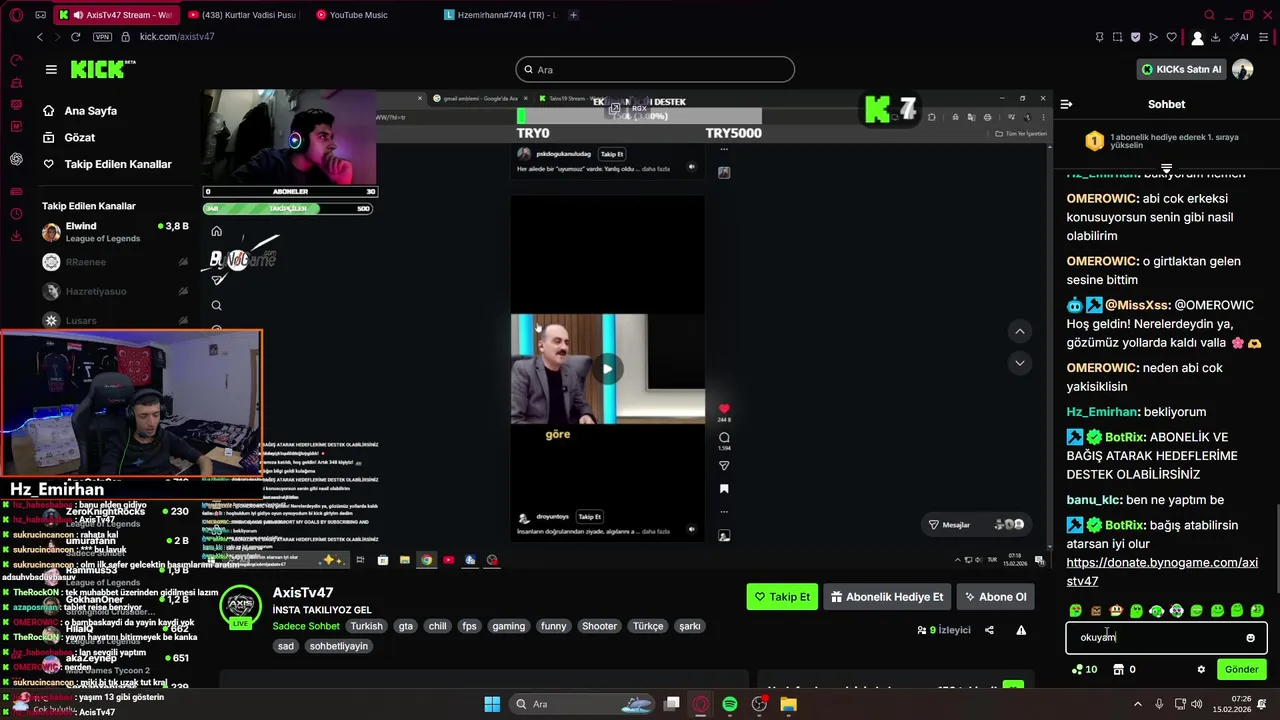Select the gta tag
The height and width of the screenshot is (720, 1280).
tap(405, 626)
